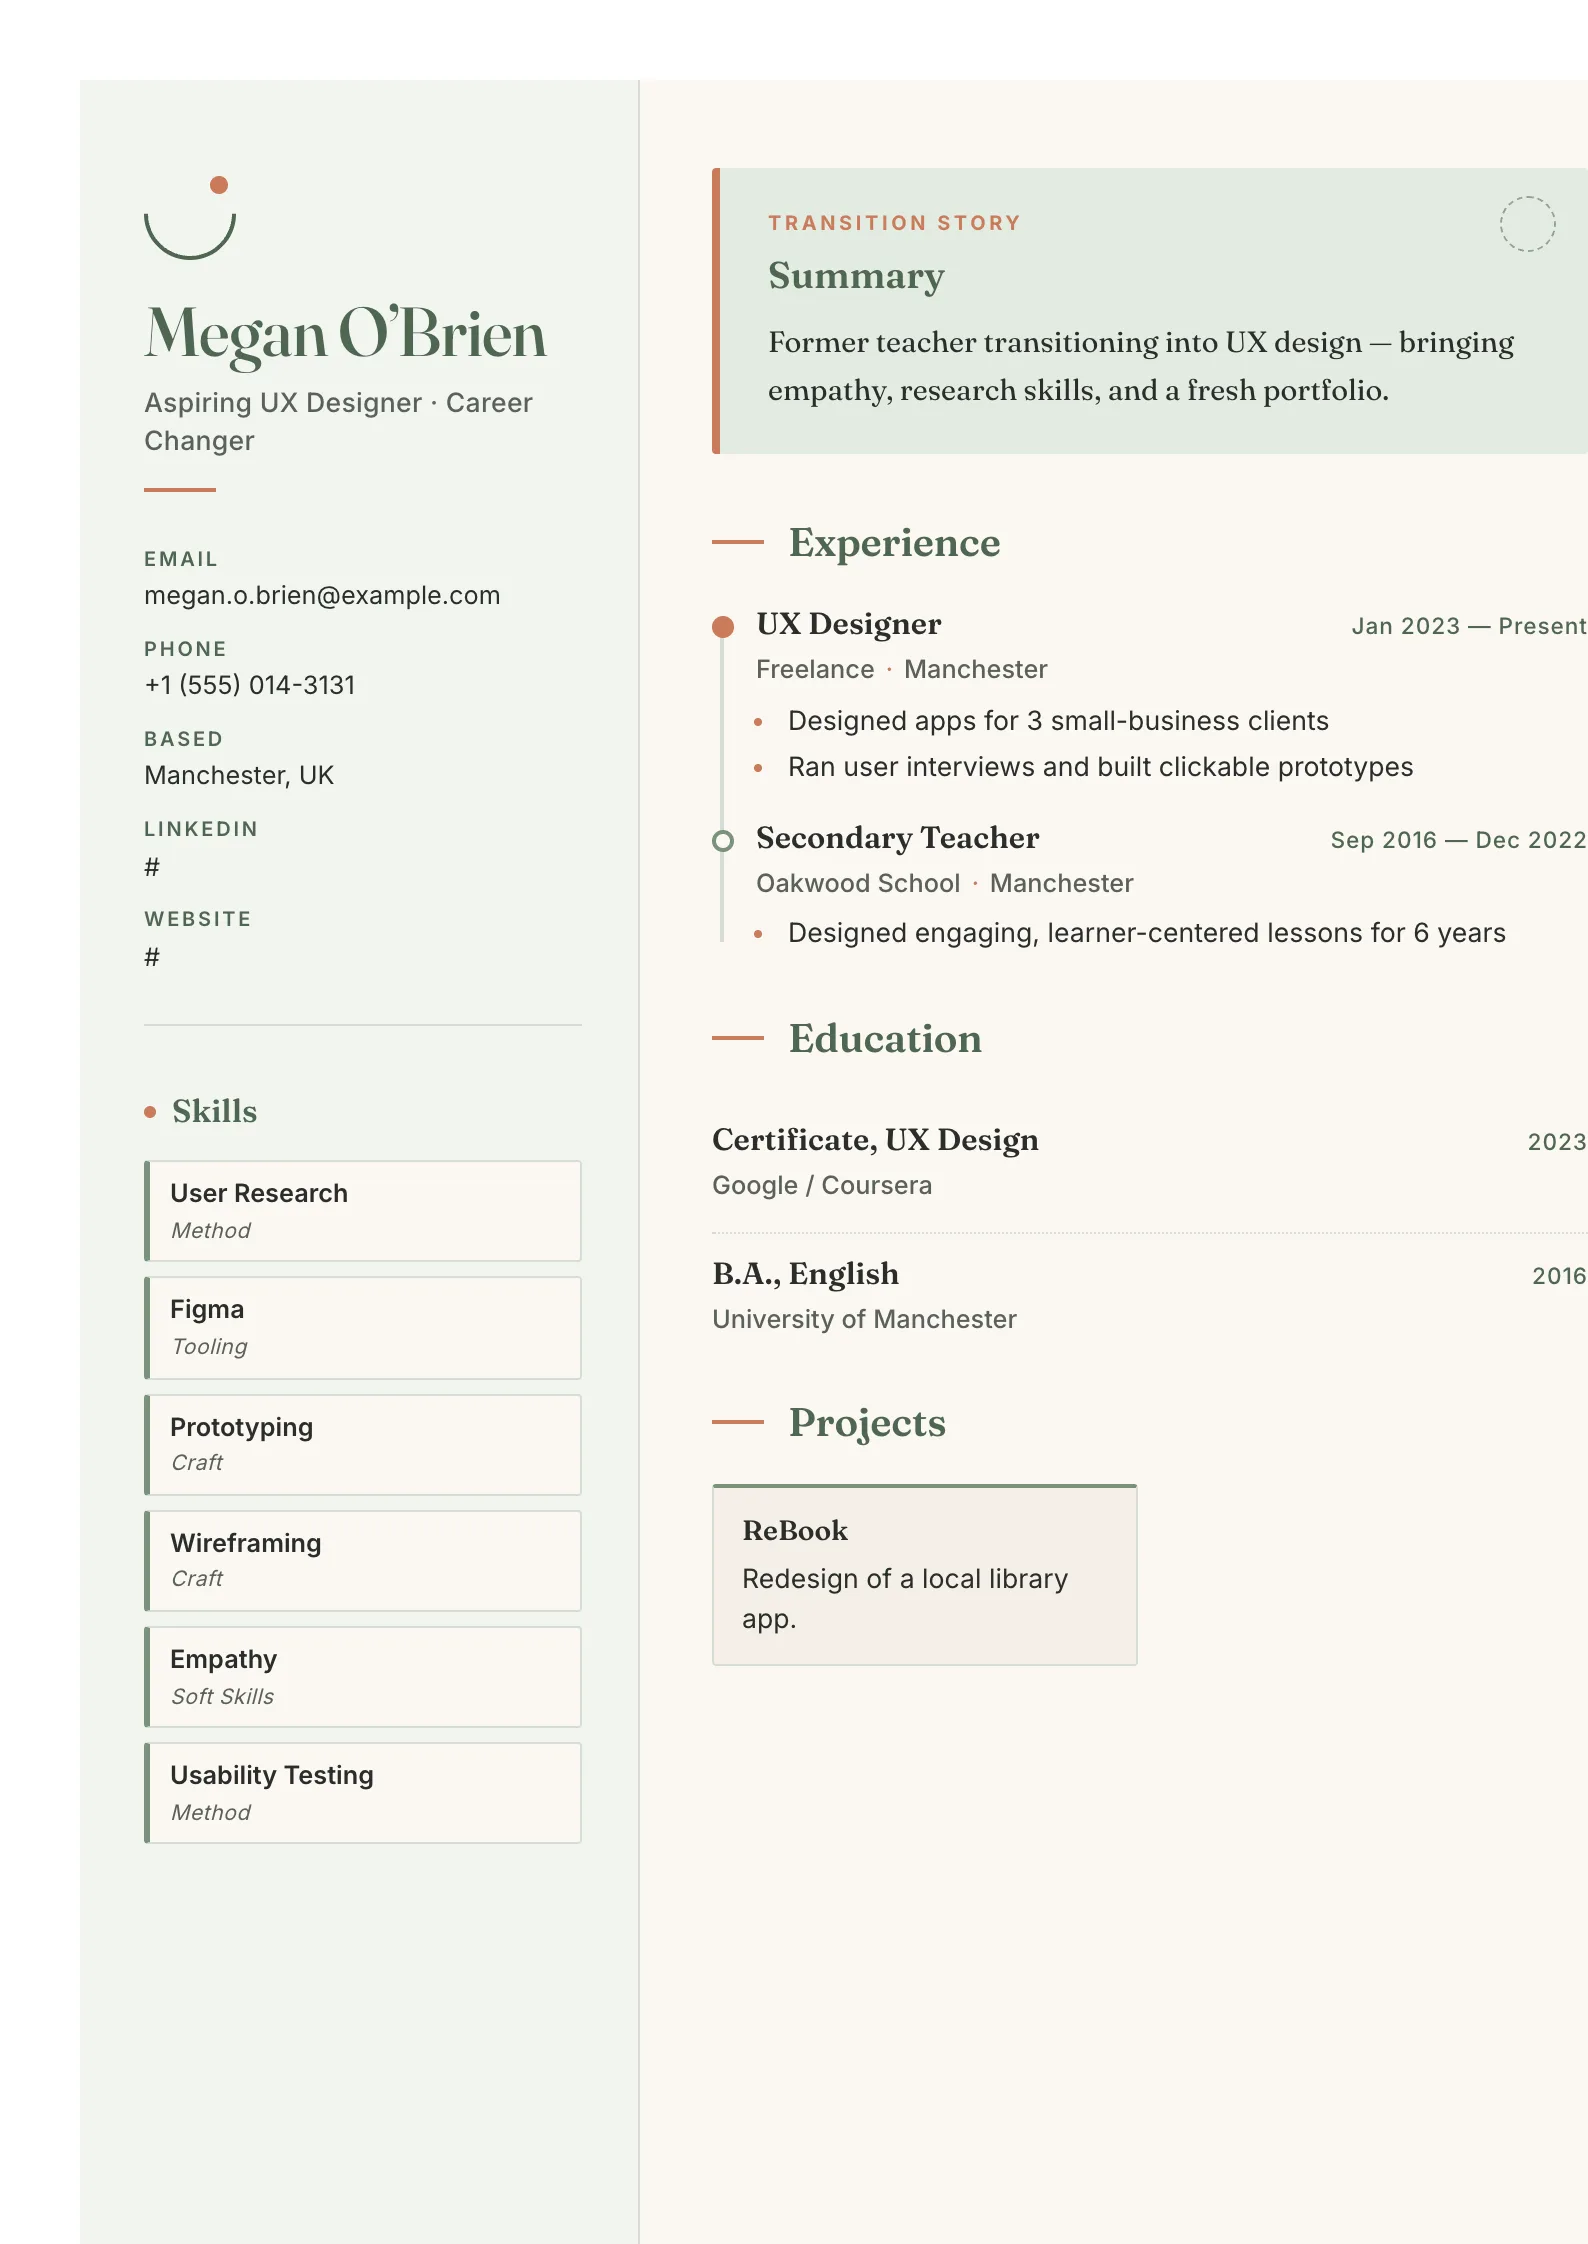Viewport: 1588px width, 2244px height.
Task: Click the filled timeline dot beside UX Designer
Action: (x=723, y=626)
